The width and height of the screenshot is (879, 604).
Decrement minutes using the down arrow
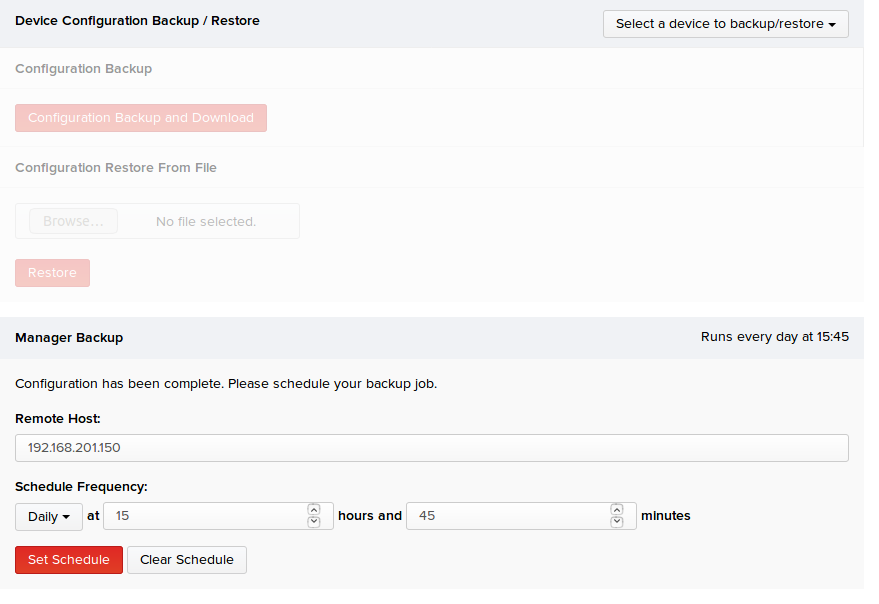(x=617, y=522)
